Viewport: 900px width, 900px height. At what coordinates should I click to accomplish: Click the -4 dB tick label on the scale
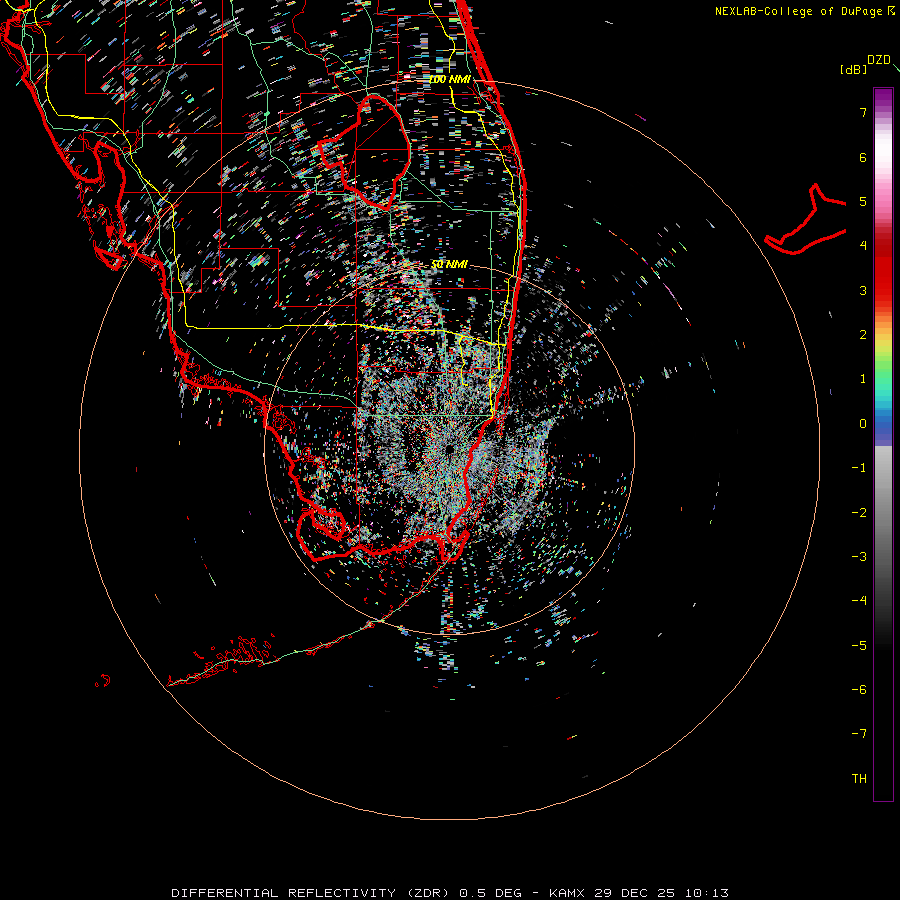[x=859, y=601]
